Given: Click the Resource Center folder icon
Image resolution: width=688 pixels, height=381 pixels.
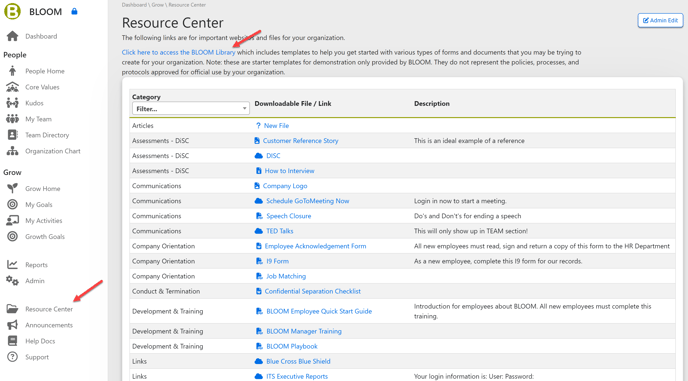Looking at the screenshot, I should (12, 309).
